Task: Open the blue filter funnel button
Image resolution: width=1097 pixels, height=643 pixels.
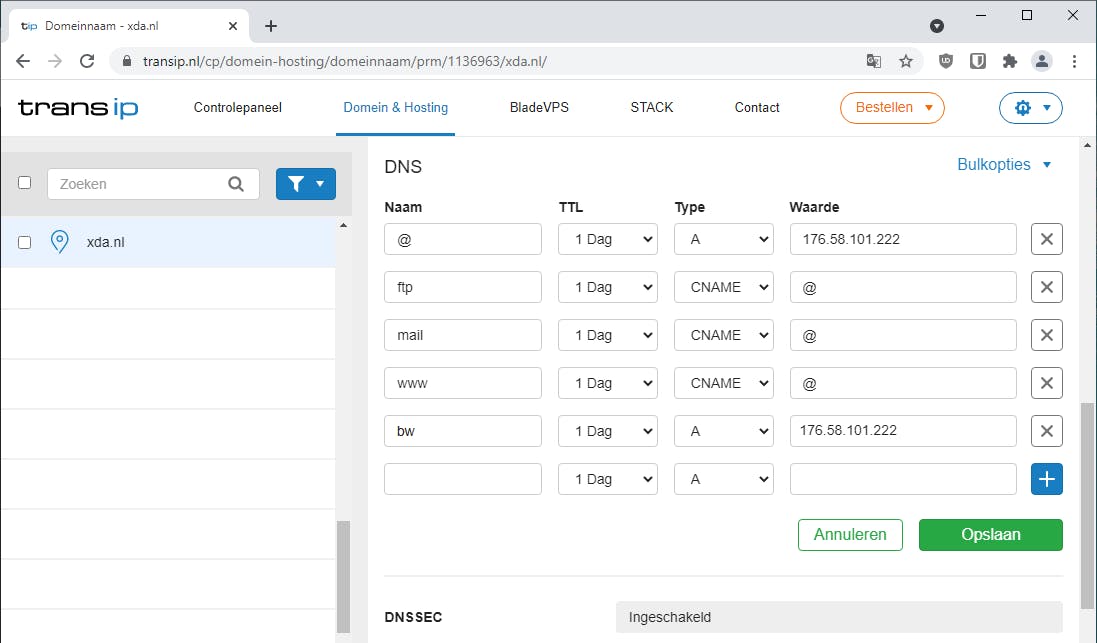Action: pos(306,184)
